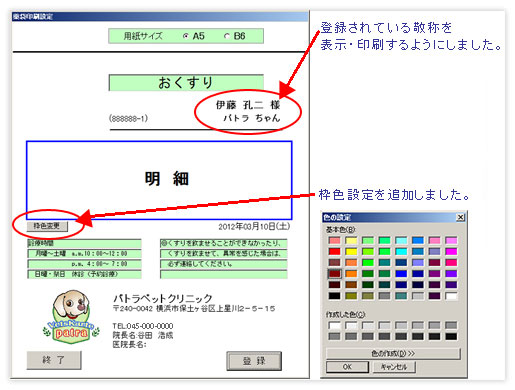Click the 終了 exit button
The width and height of the screenshot is (515, 390).
(54, 360)
